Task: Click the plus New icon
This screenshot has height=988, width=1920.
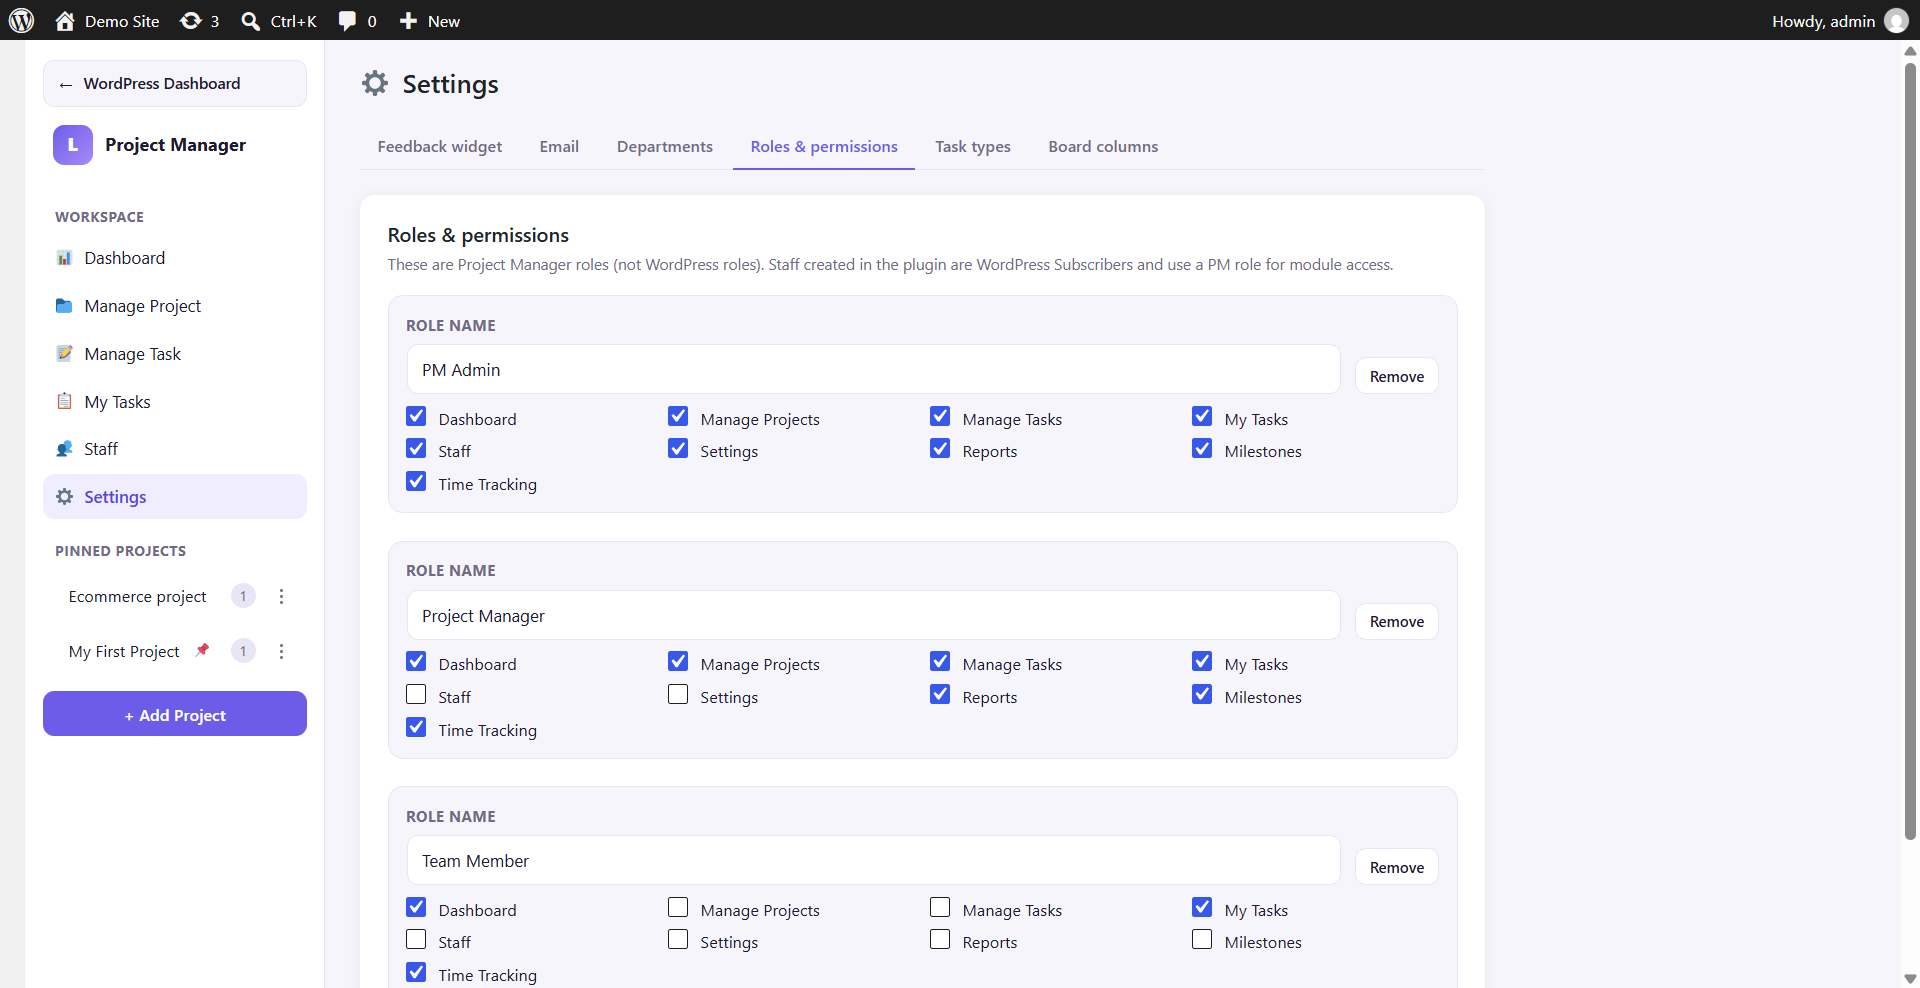Action: click(408, 21)
